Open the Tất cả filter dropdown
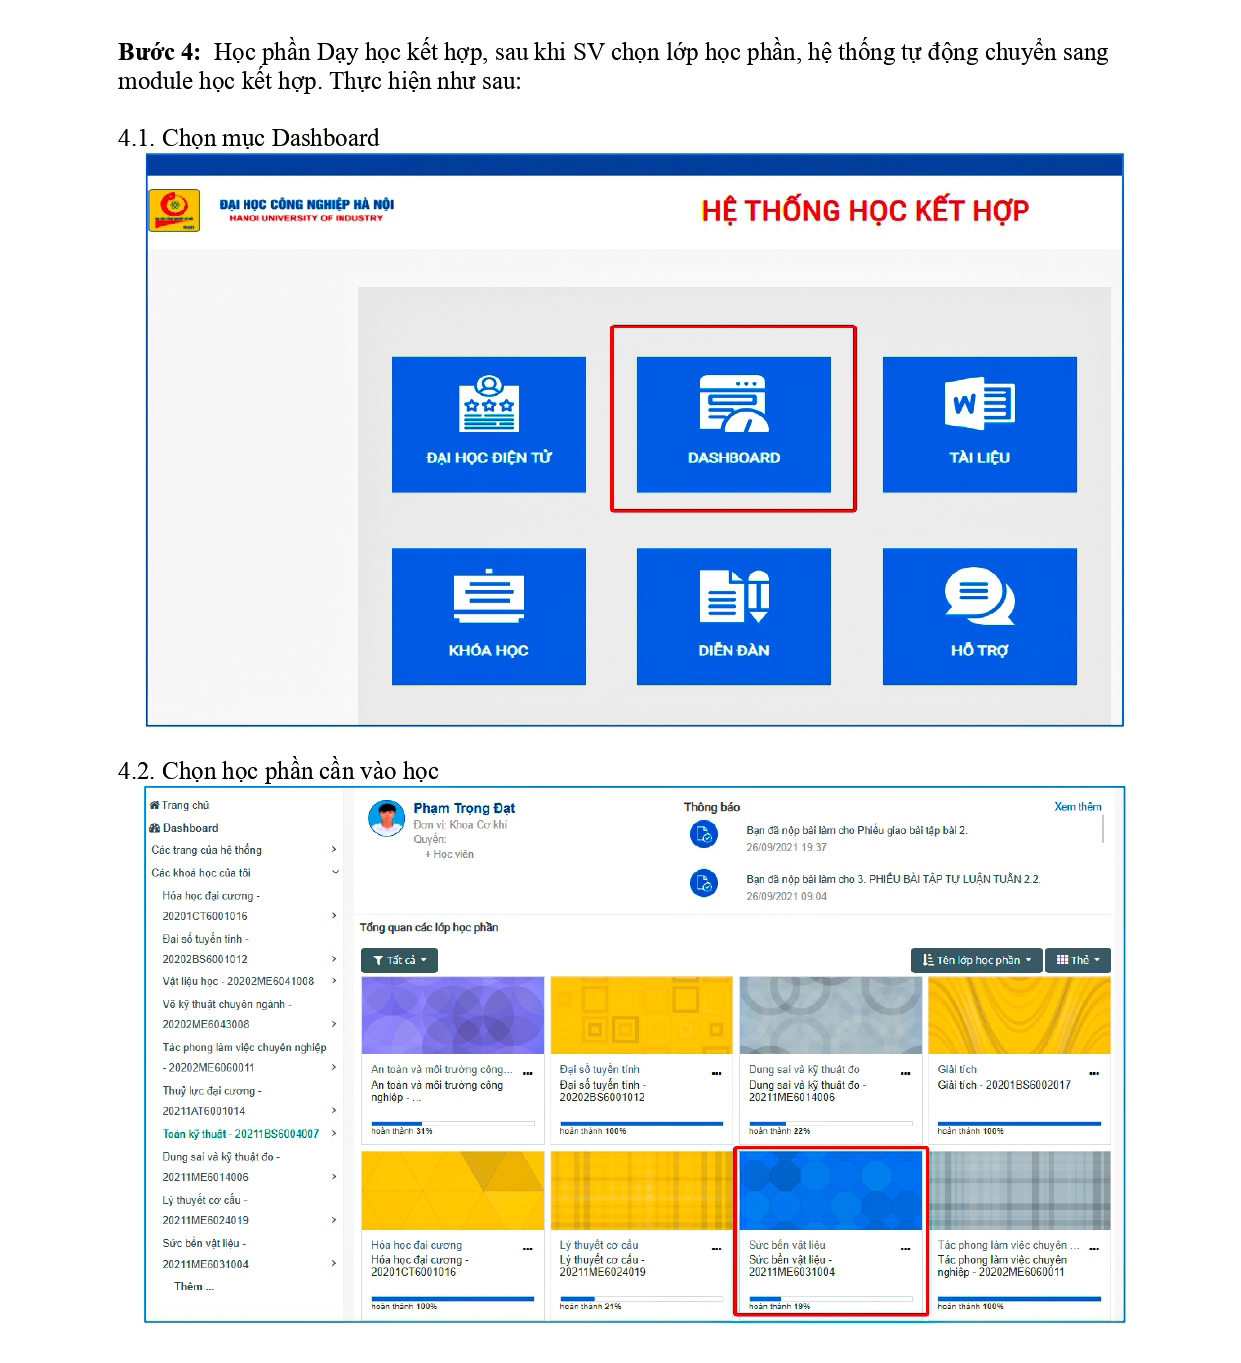This screenshot has width=1241, height=1363. [399, 960]
